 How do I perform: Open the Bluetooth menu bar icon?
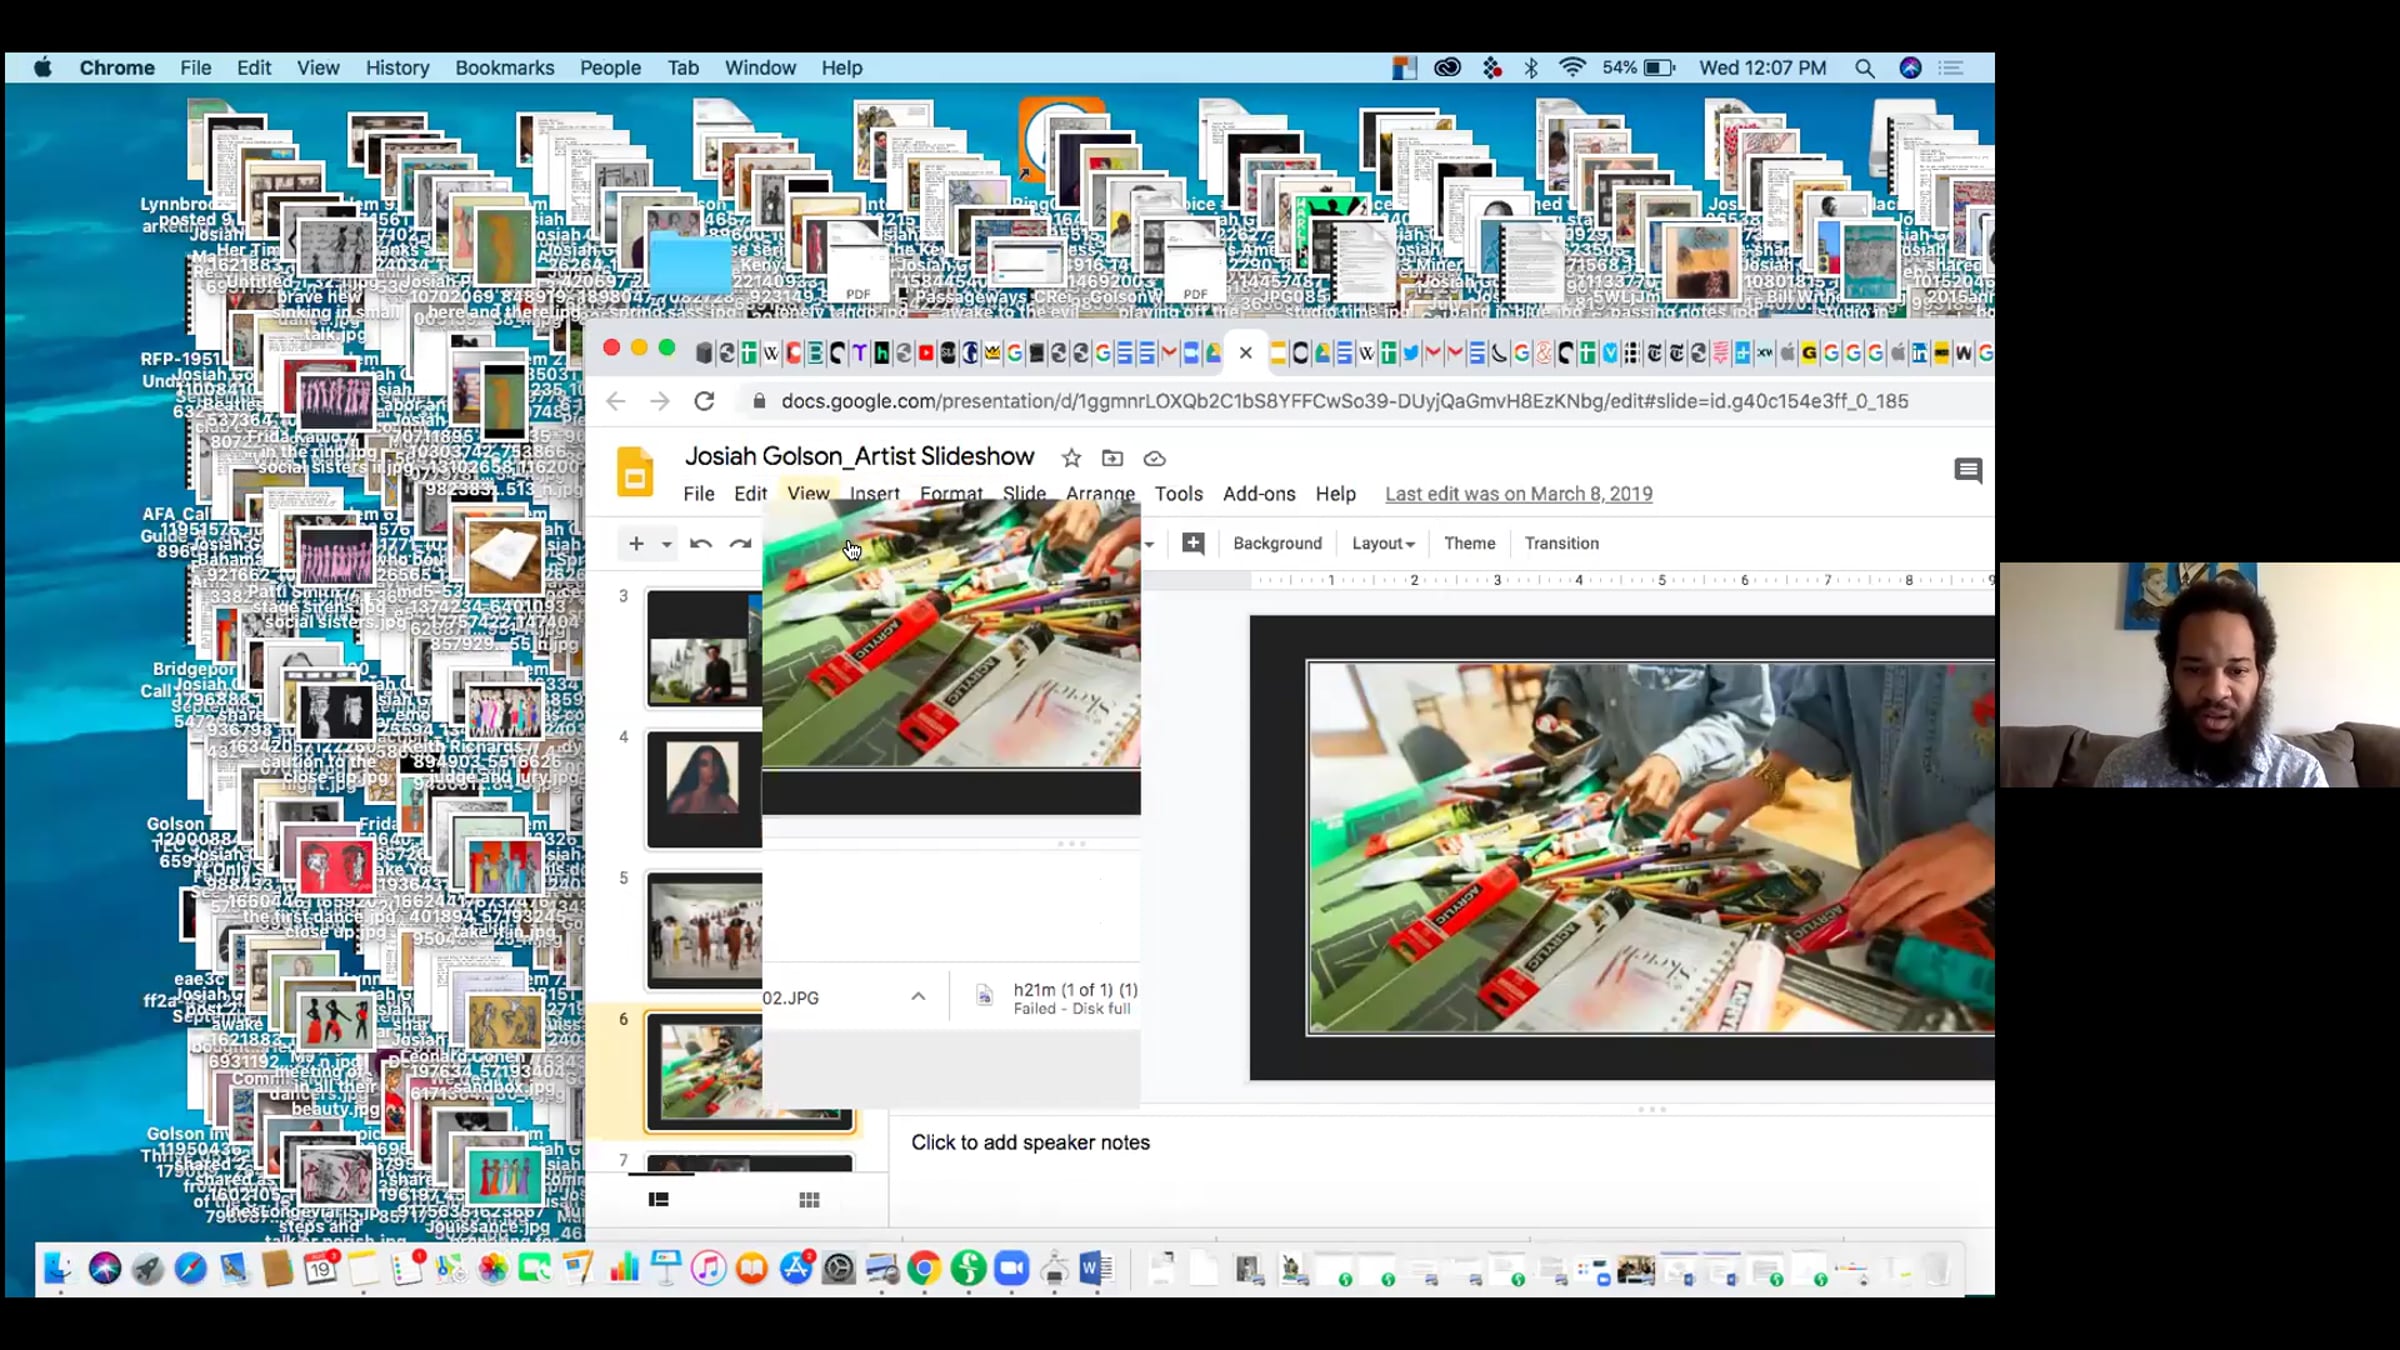1530,68
